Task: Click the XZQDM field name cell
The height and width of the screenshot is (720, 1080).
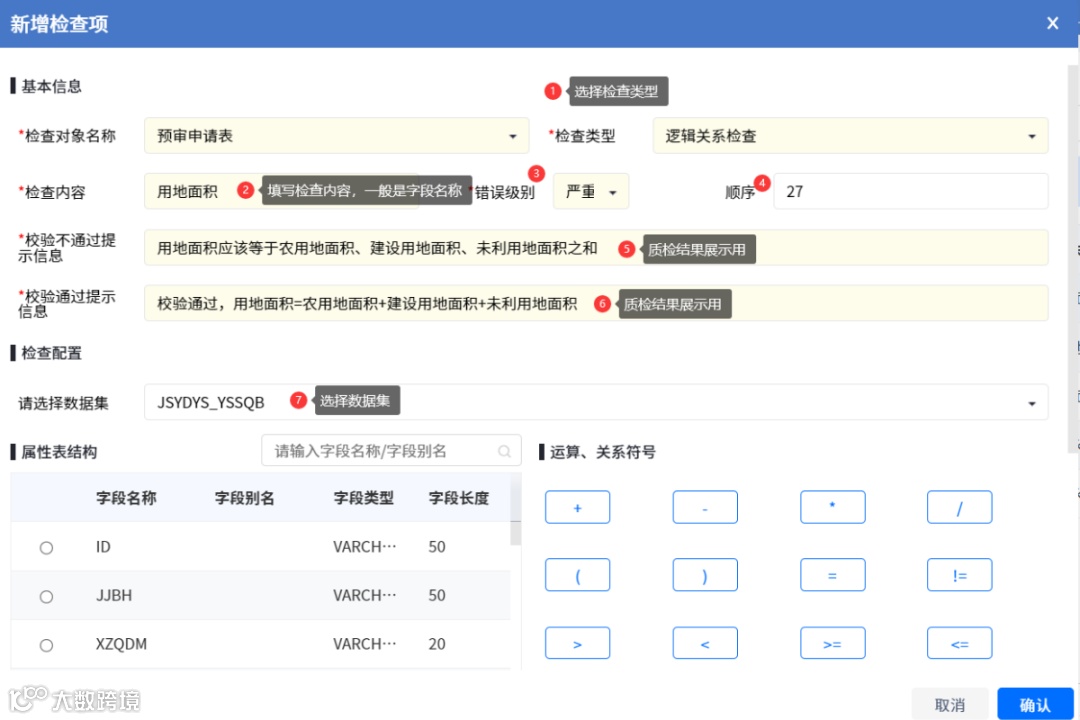Action: (121, 644)
